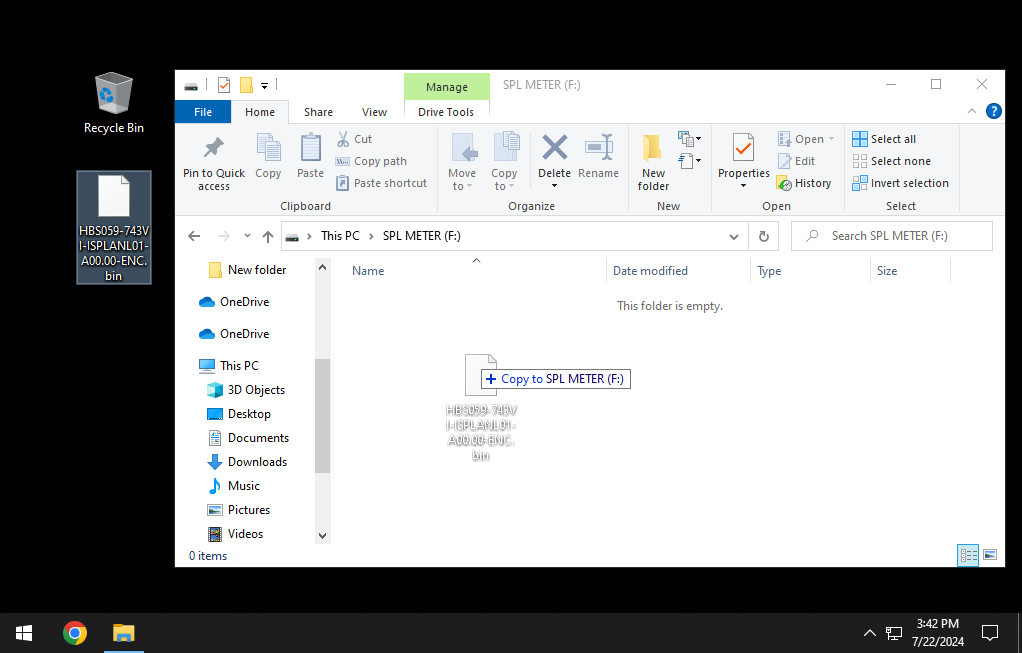
Task: Click the Rename icon in Organize group
Action: 598,149
